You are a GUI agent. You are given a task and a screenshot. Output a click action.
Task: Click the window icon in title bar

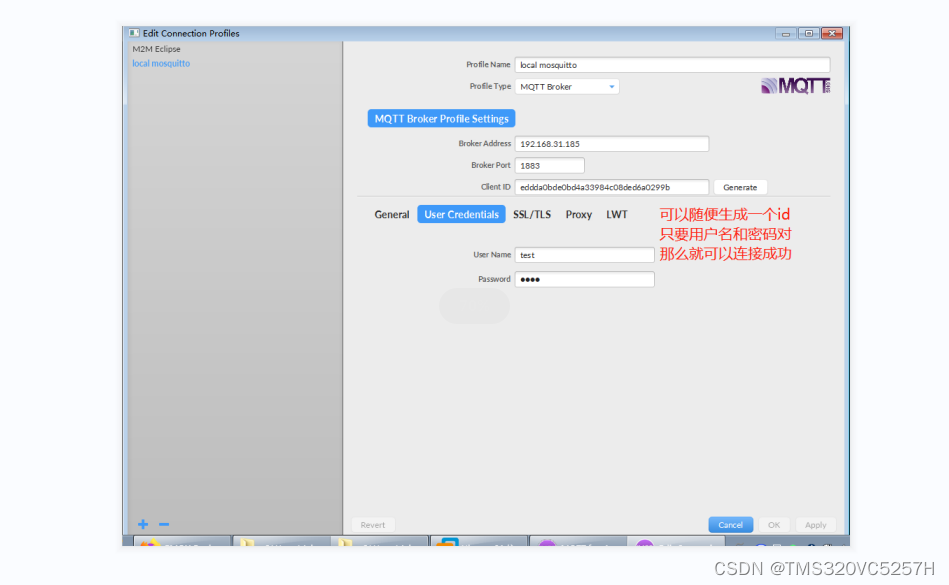134,33
